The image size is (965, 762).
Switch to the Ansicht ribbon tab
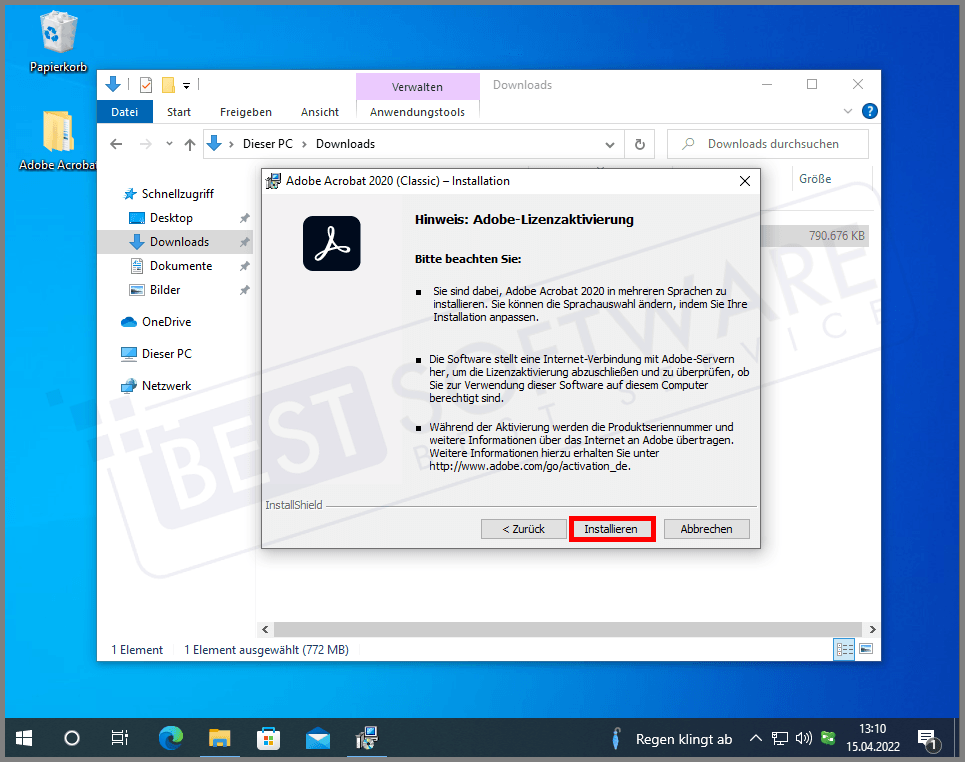tap(319, 111)
